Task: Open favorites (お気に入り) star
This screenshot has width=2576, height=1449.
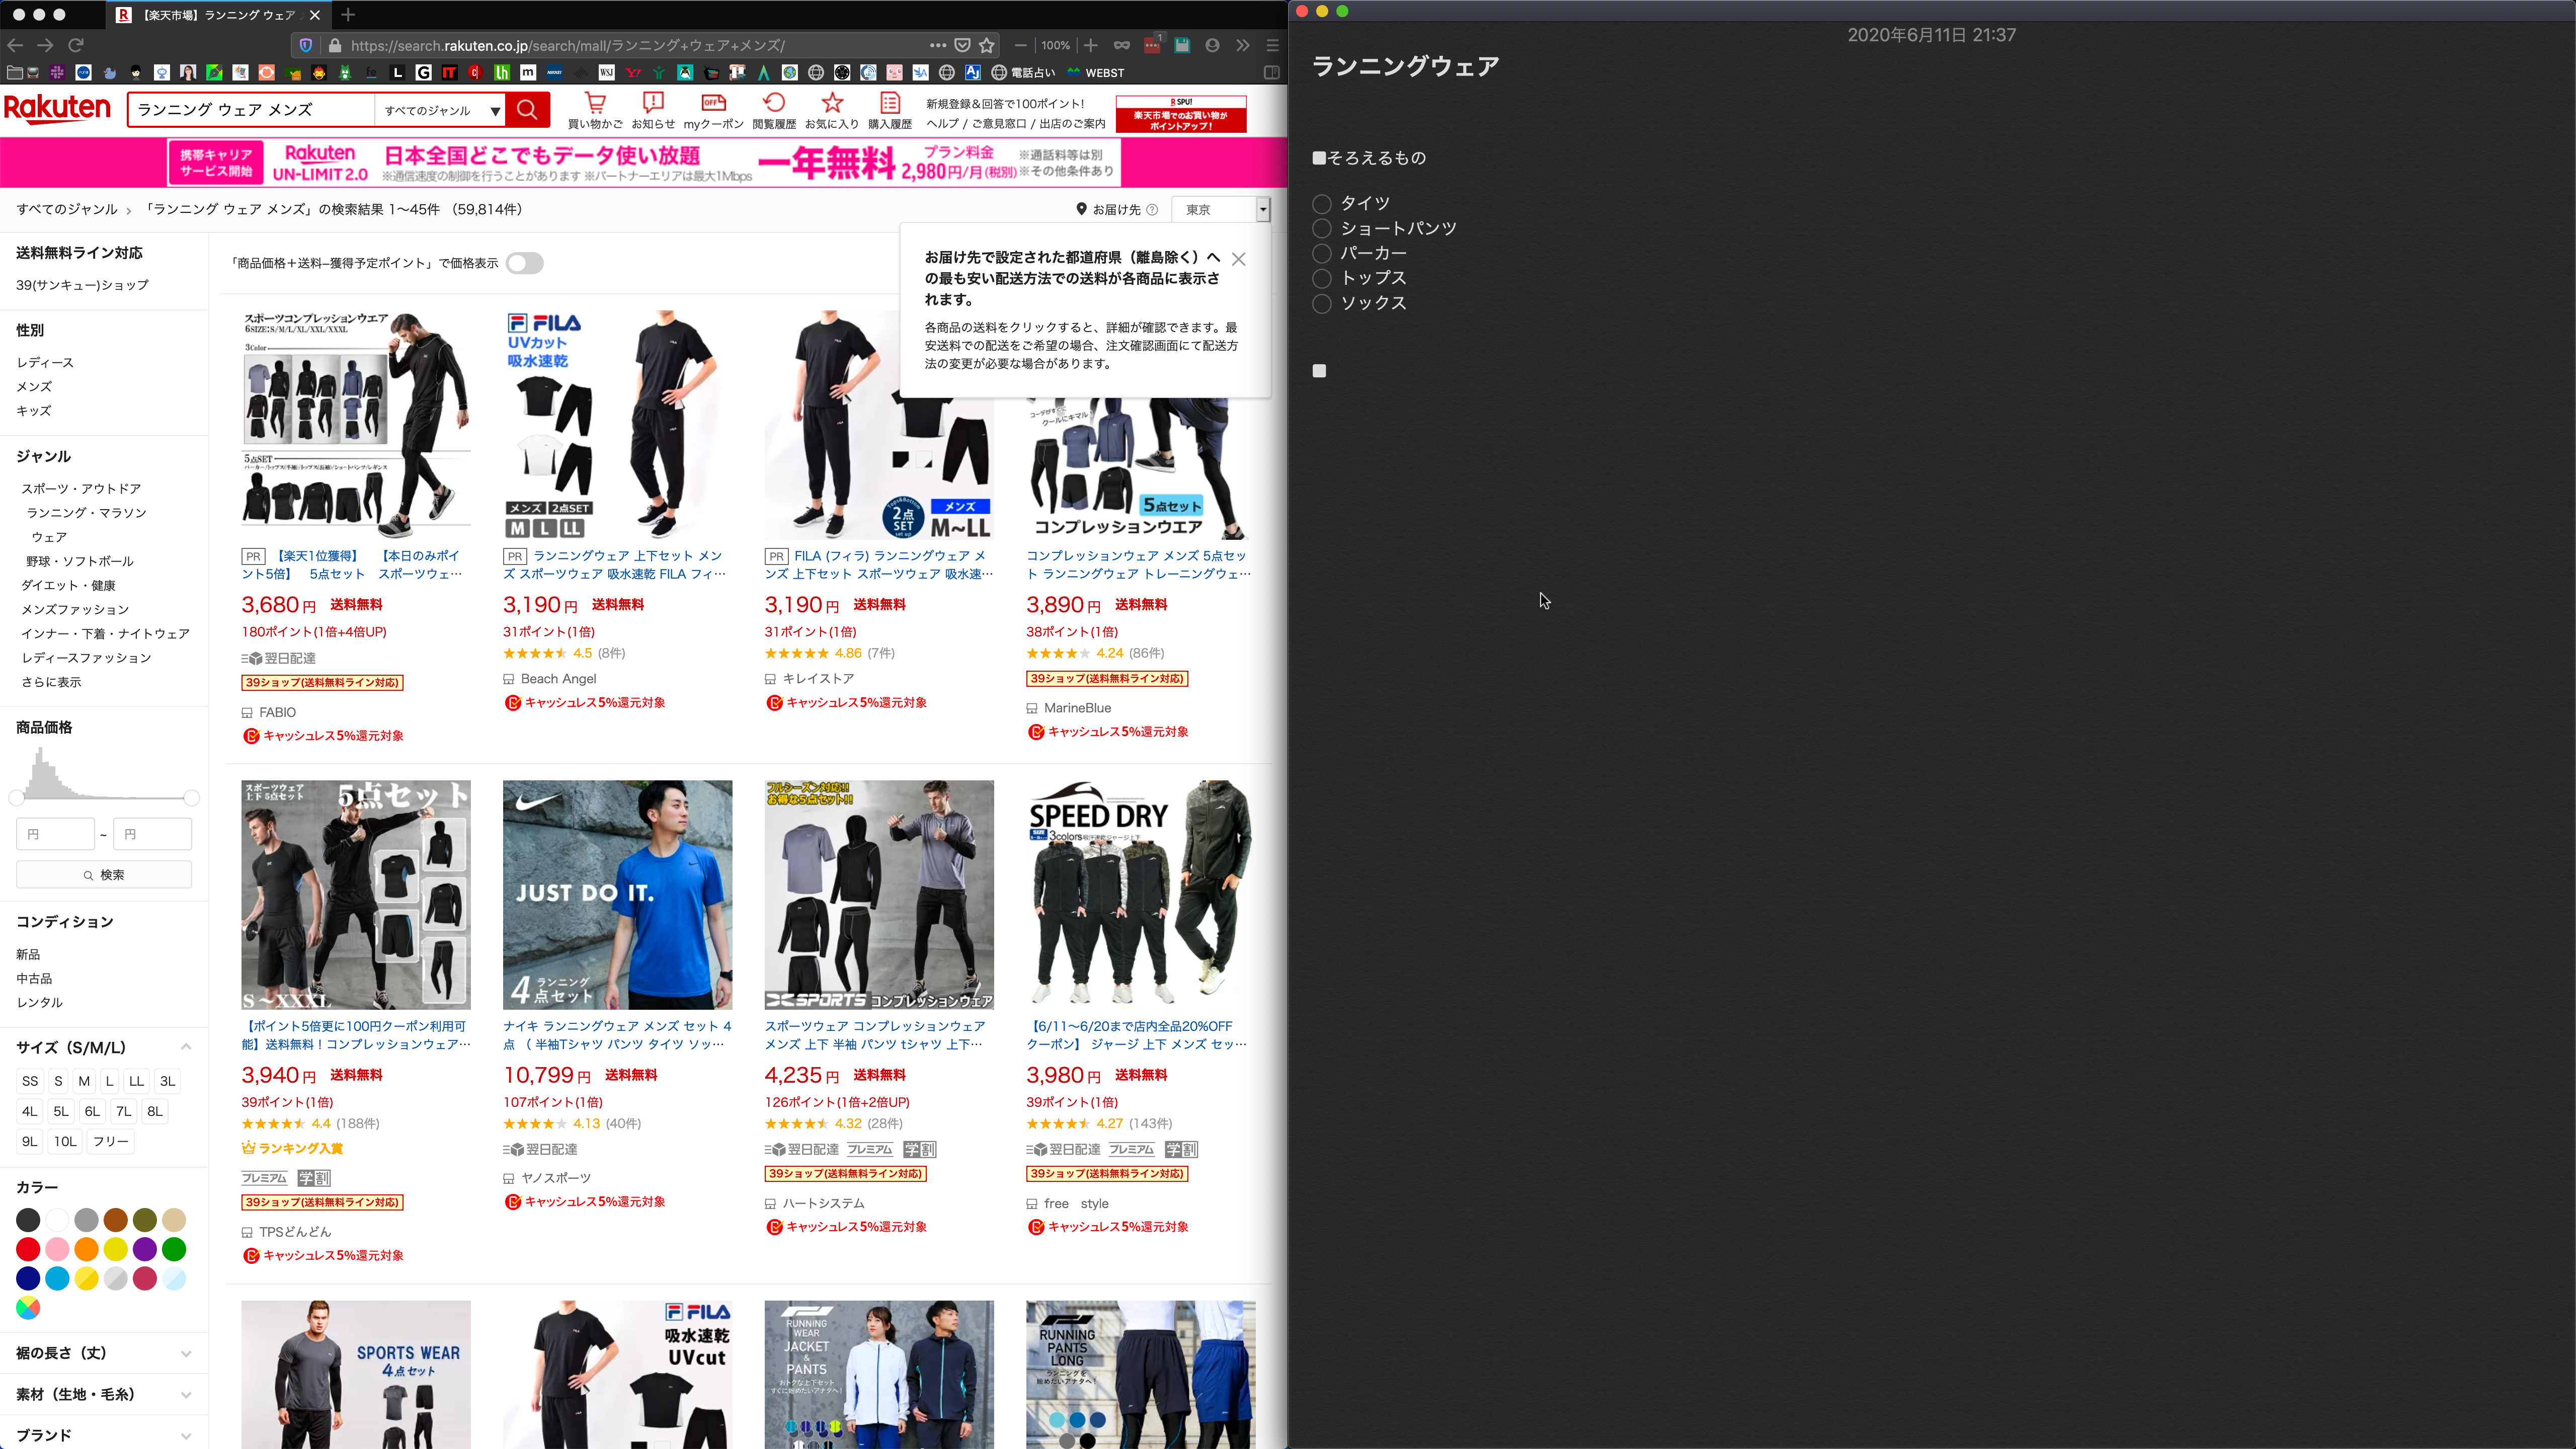Action: coord(832,111)
